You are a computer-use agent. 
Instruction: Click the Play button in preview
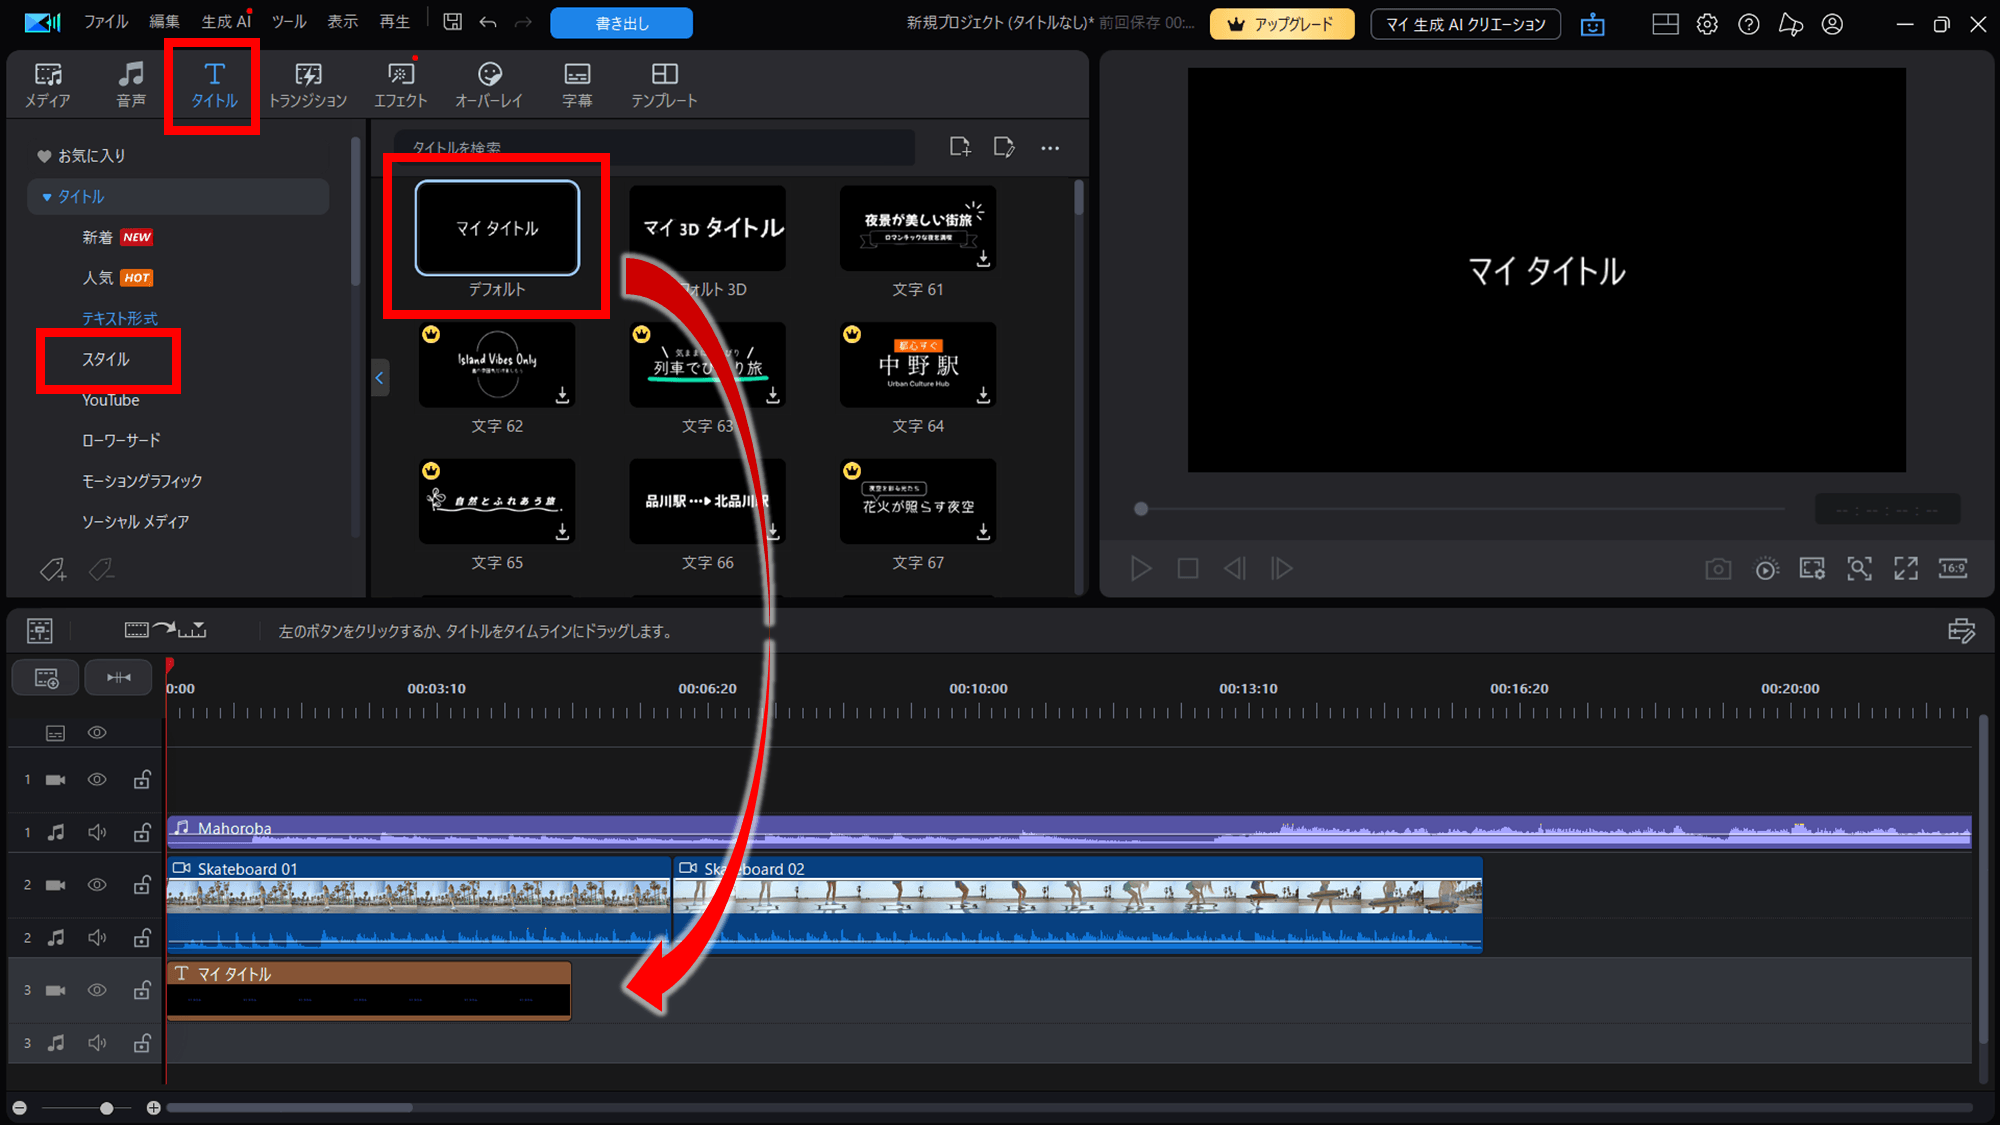click(1140, 569)
